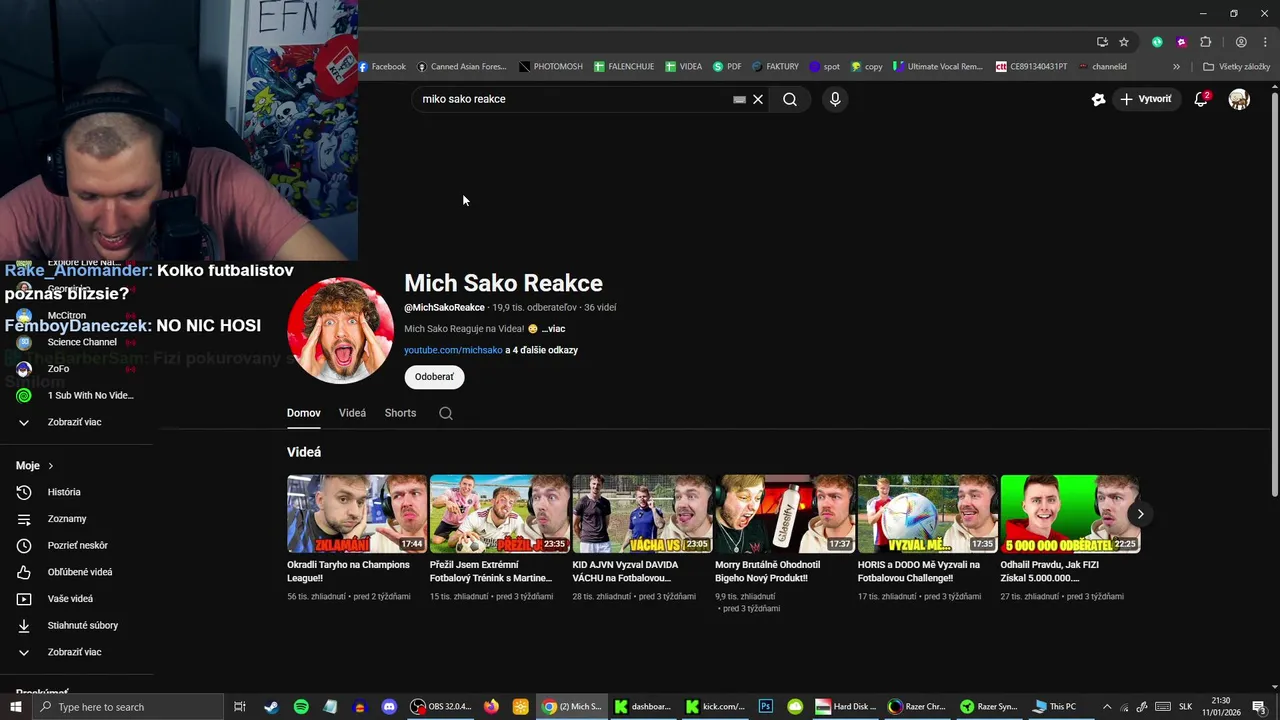Click the YouTube search magnifier button
The height and width of the screenshot is (720, 1280).
pos(790,99)
